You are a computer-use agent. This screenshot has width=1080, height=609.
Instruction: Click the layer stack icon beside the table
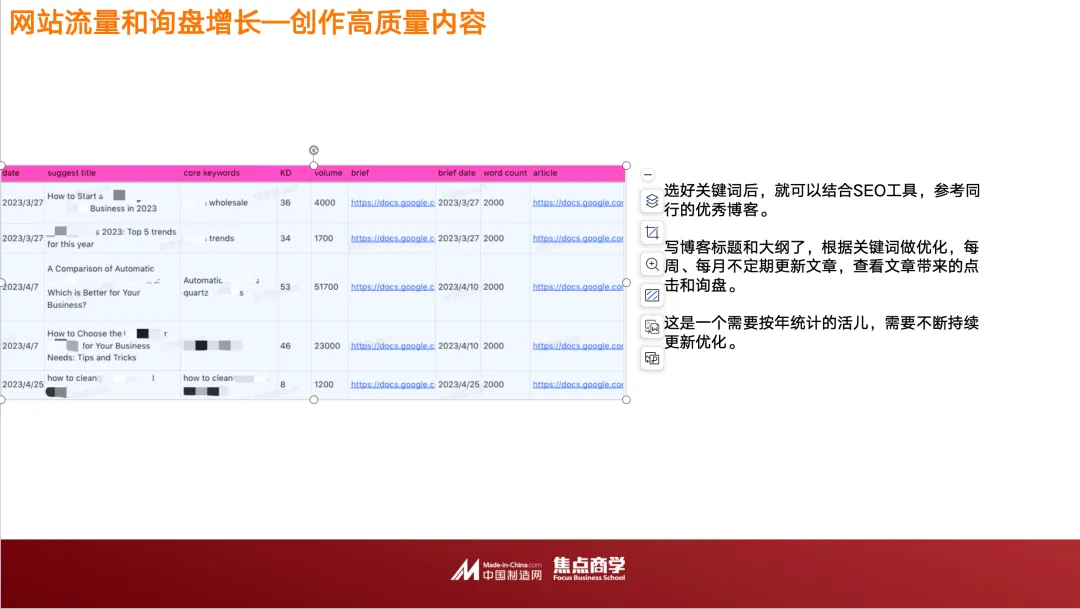pyautogui.click(x=651, y=201)
